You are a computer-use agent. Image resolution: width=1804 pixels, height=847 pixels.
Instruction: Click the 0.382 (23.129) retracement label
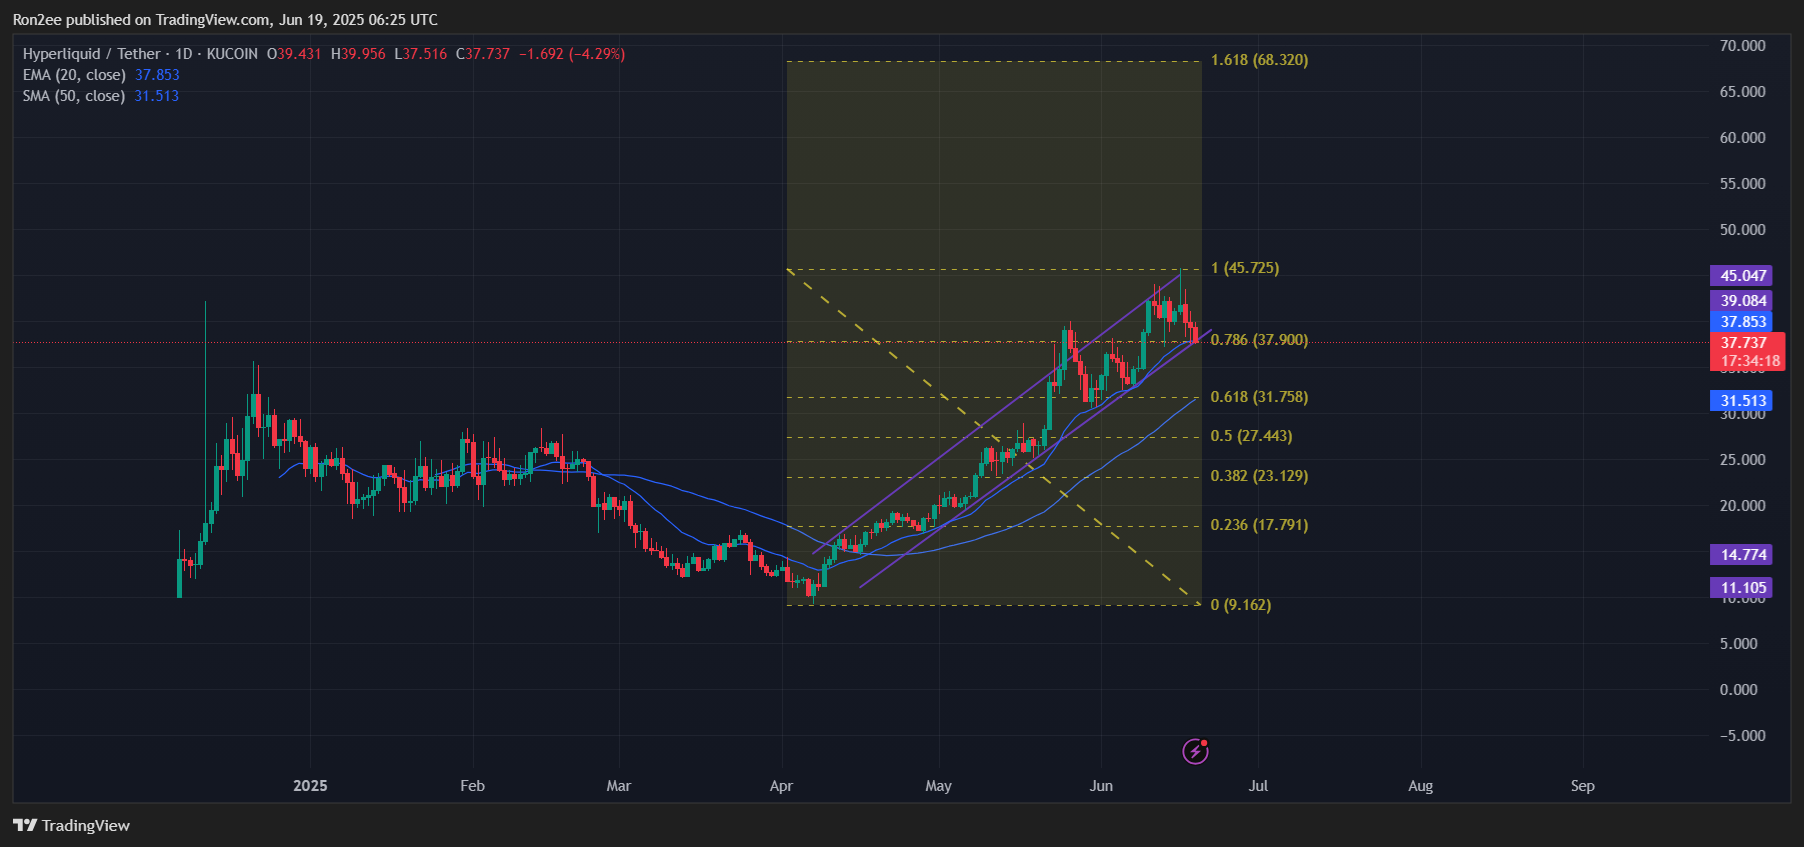(1259, 476)
